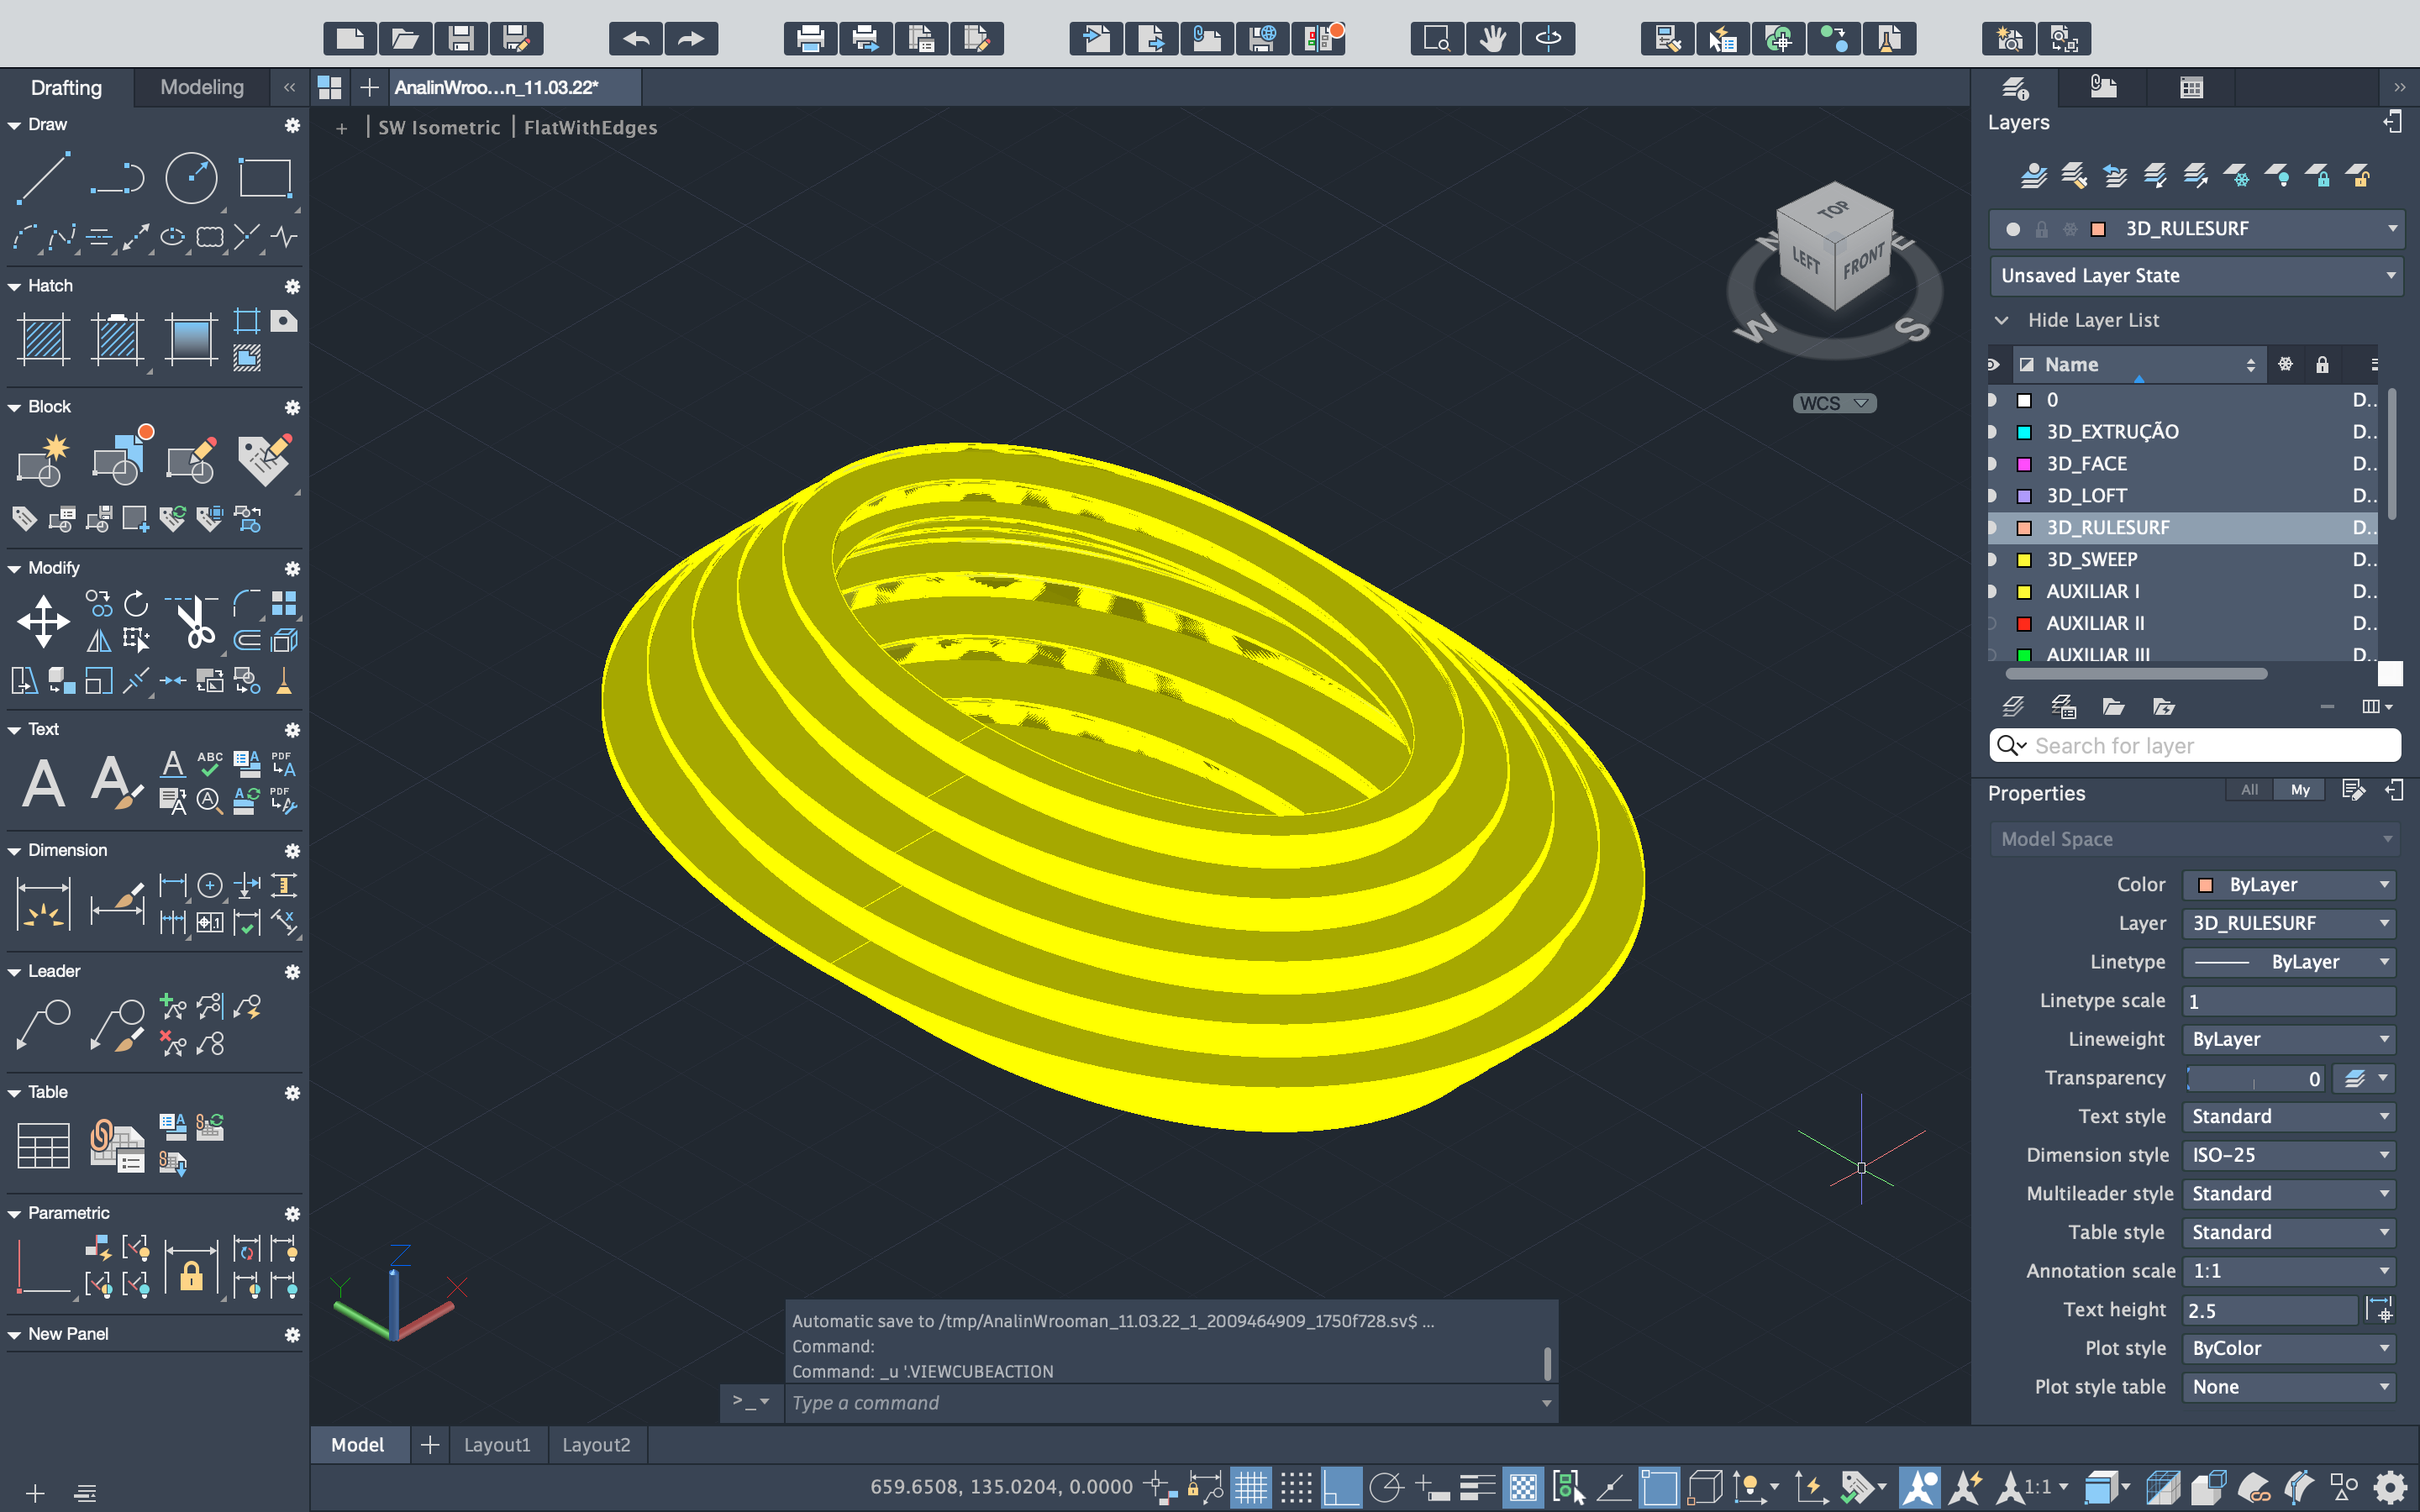2420x1512 pixels.
Task: Click the Trim scissors tool
Action: (194, 621)
